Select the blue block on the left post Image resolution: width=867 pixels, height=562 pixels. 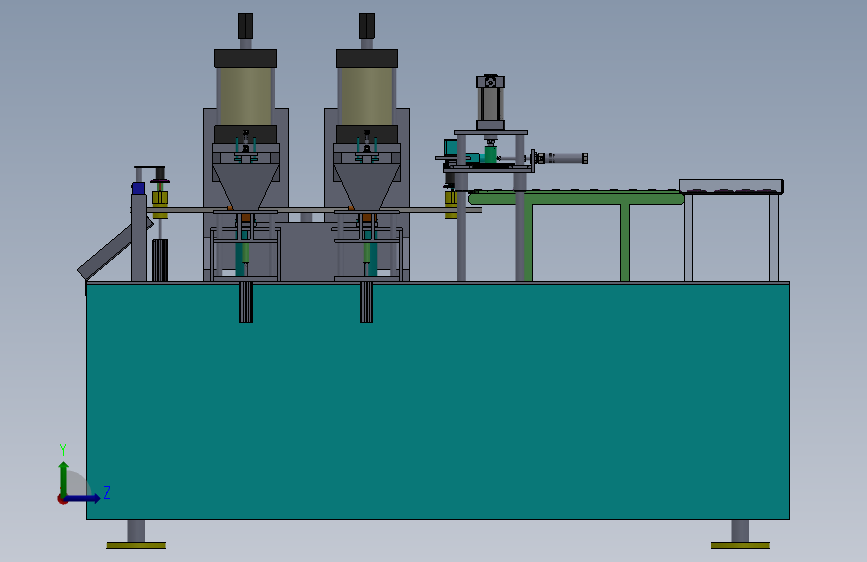click(138, 188)
